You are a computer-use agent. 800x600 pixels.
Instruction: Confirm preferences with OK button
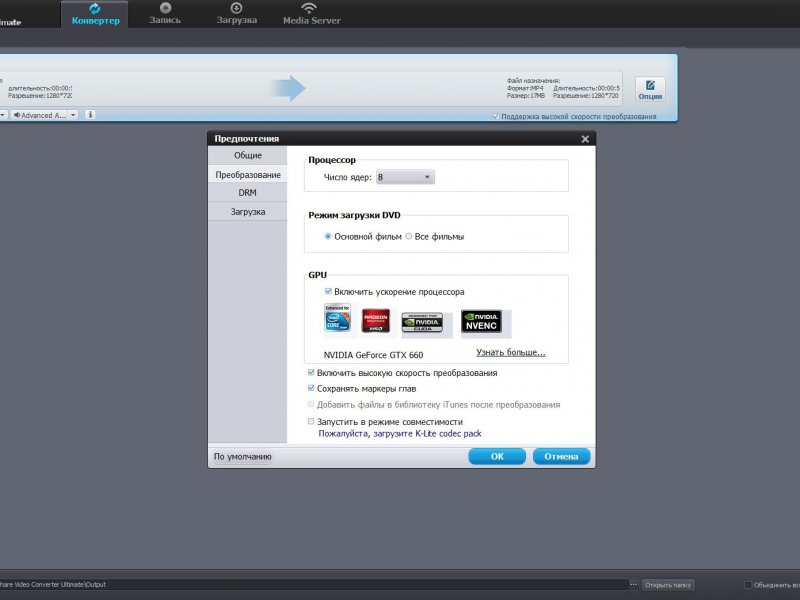497,457
